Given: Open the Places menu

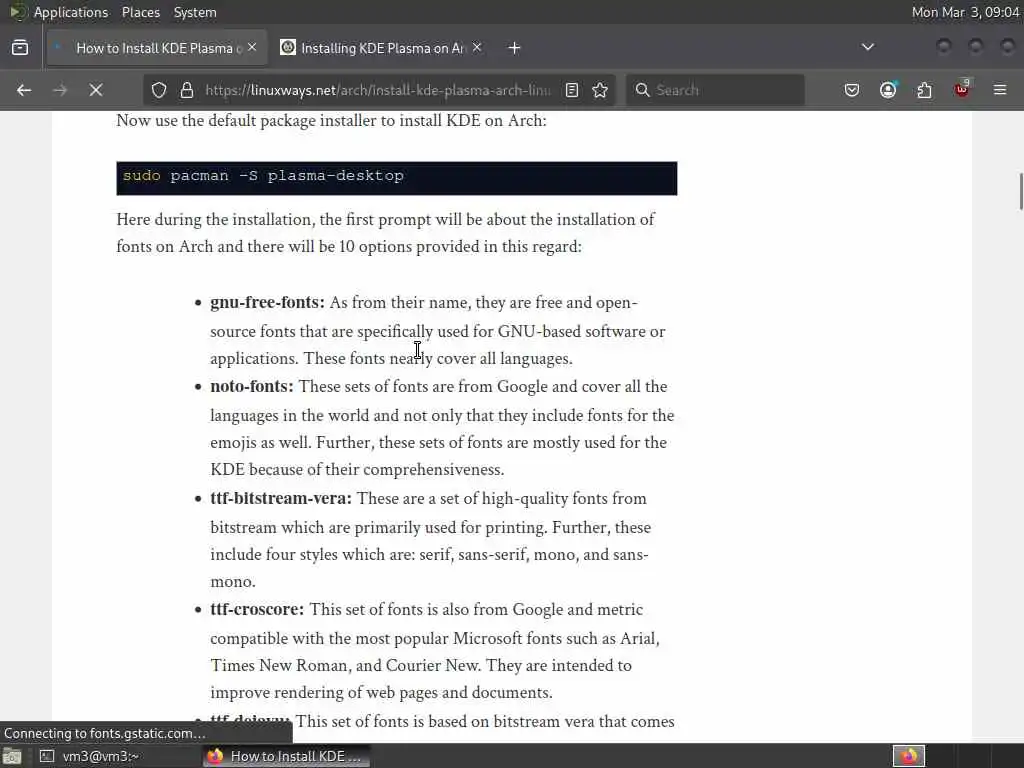Looking at the screenshot, I should 140,12.
